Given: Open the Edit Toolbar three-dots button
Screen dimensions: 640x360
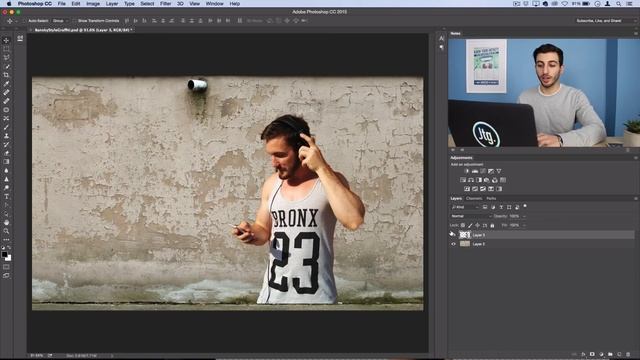Looking at the screenshot, I should (6, 240).
